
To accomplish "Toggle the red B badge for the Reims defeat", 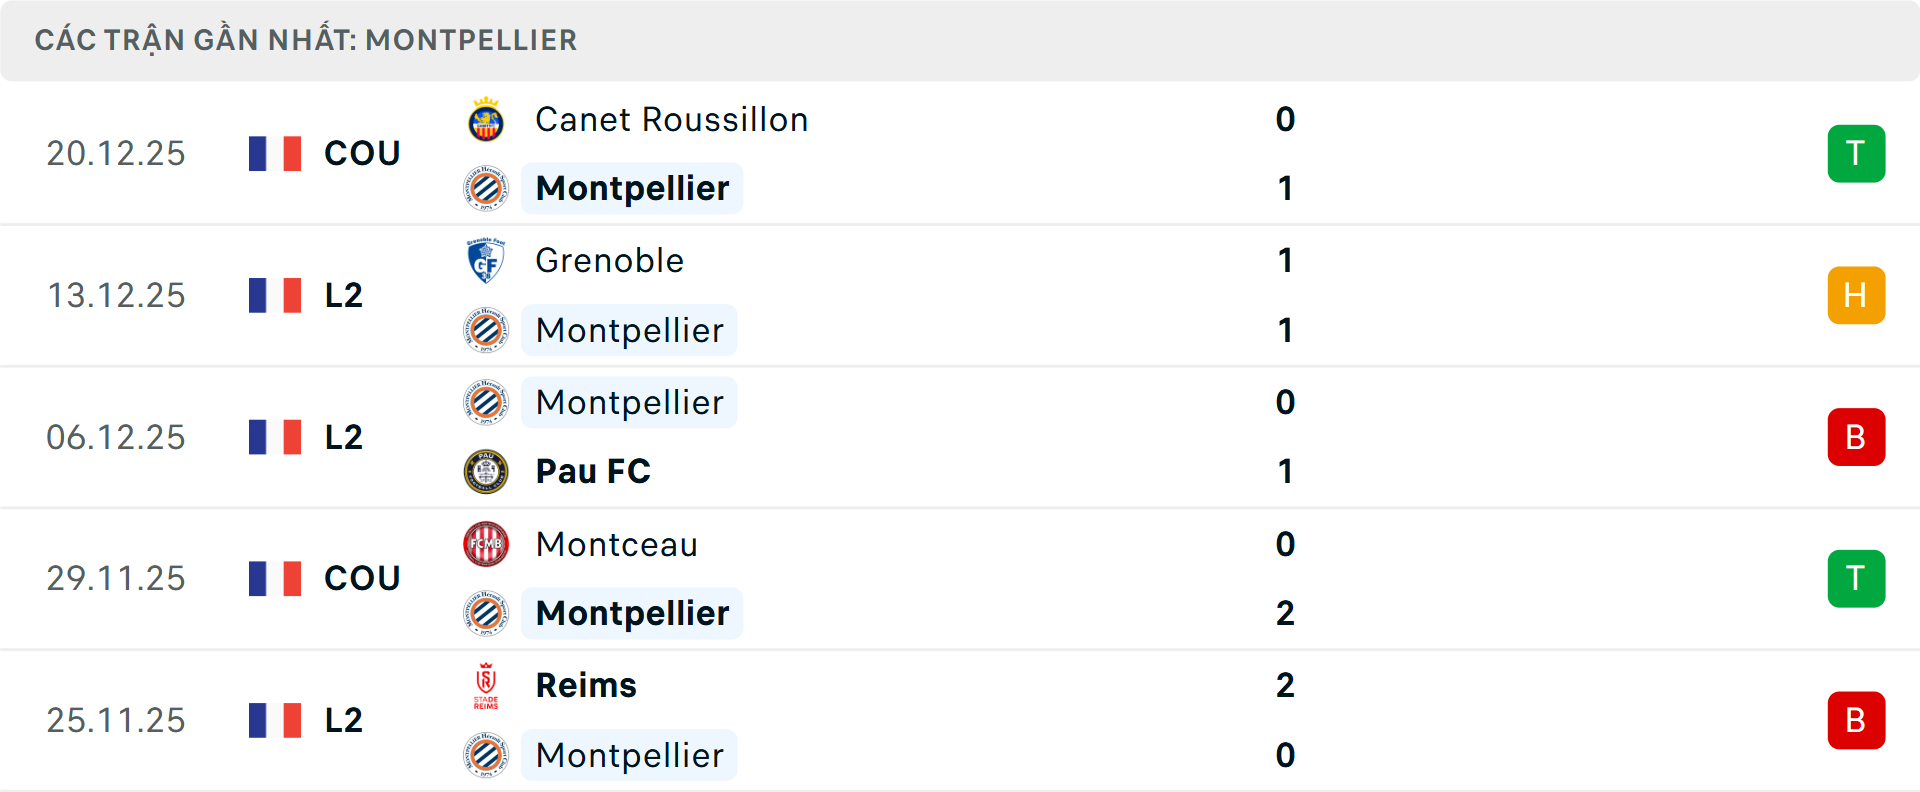I will pos(1856,720).
